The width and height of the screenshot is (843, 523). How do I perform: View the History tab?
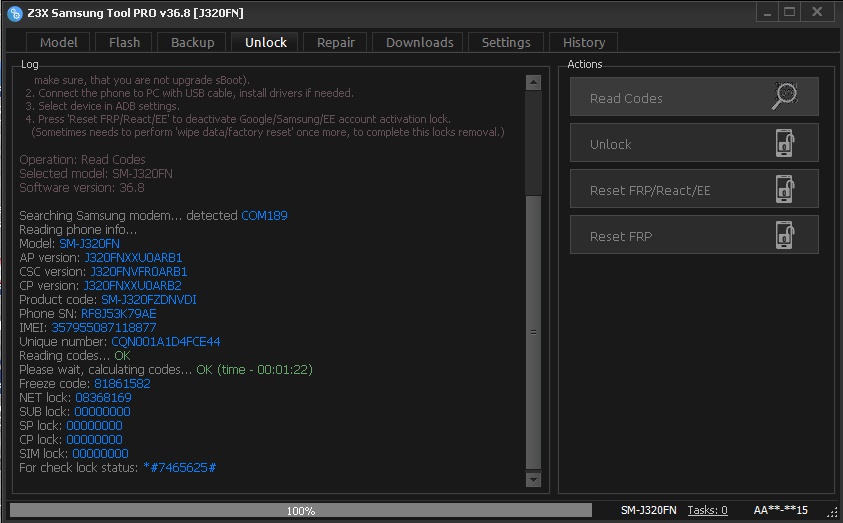coord(584,42)
